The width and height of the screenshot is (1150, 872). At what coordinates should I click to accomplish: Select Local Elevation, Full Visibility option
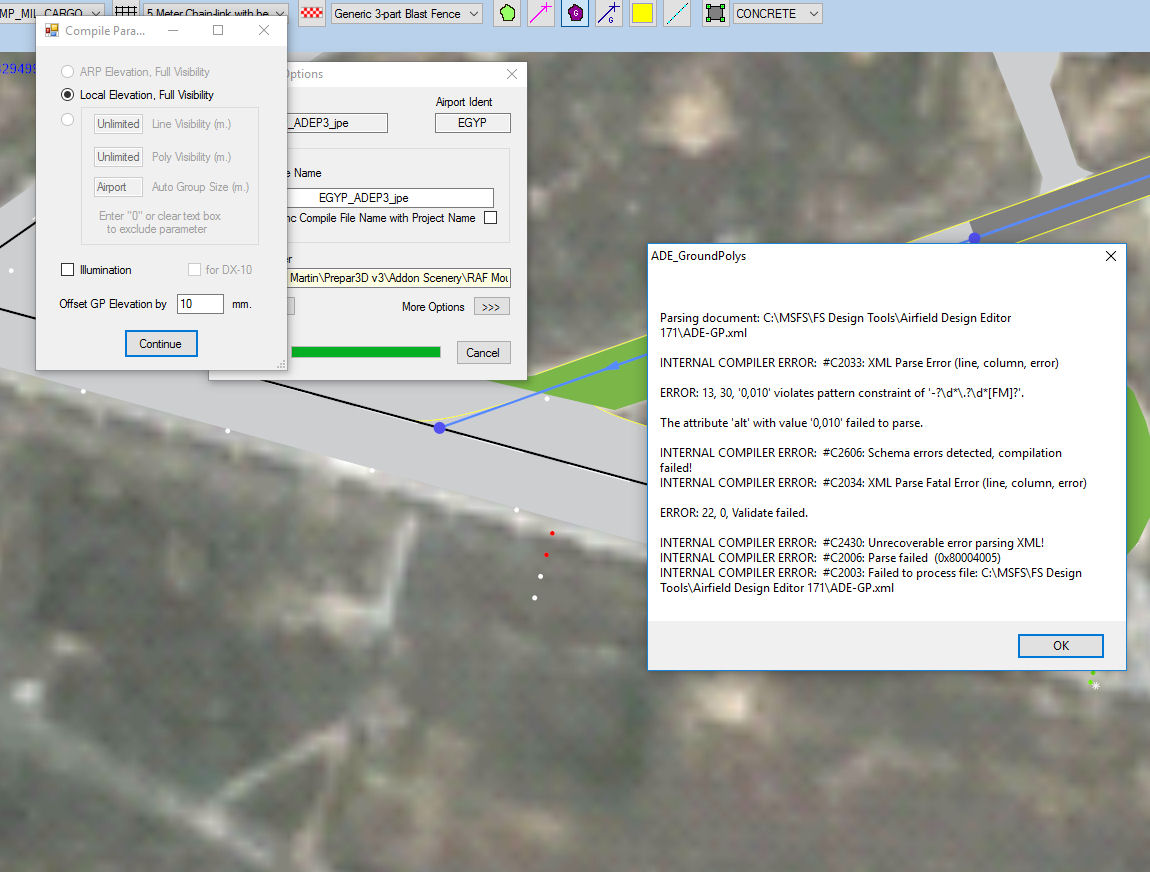(x=68, y=95)
